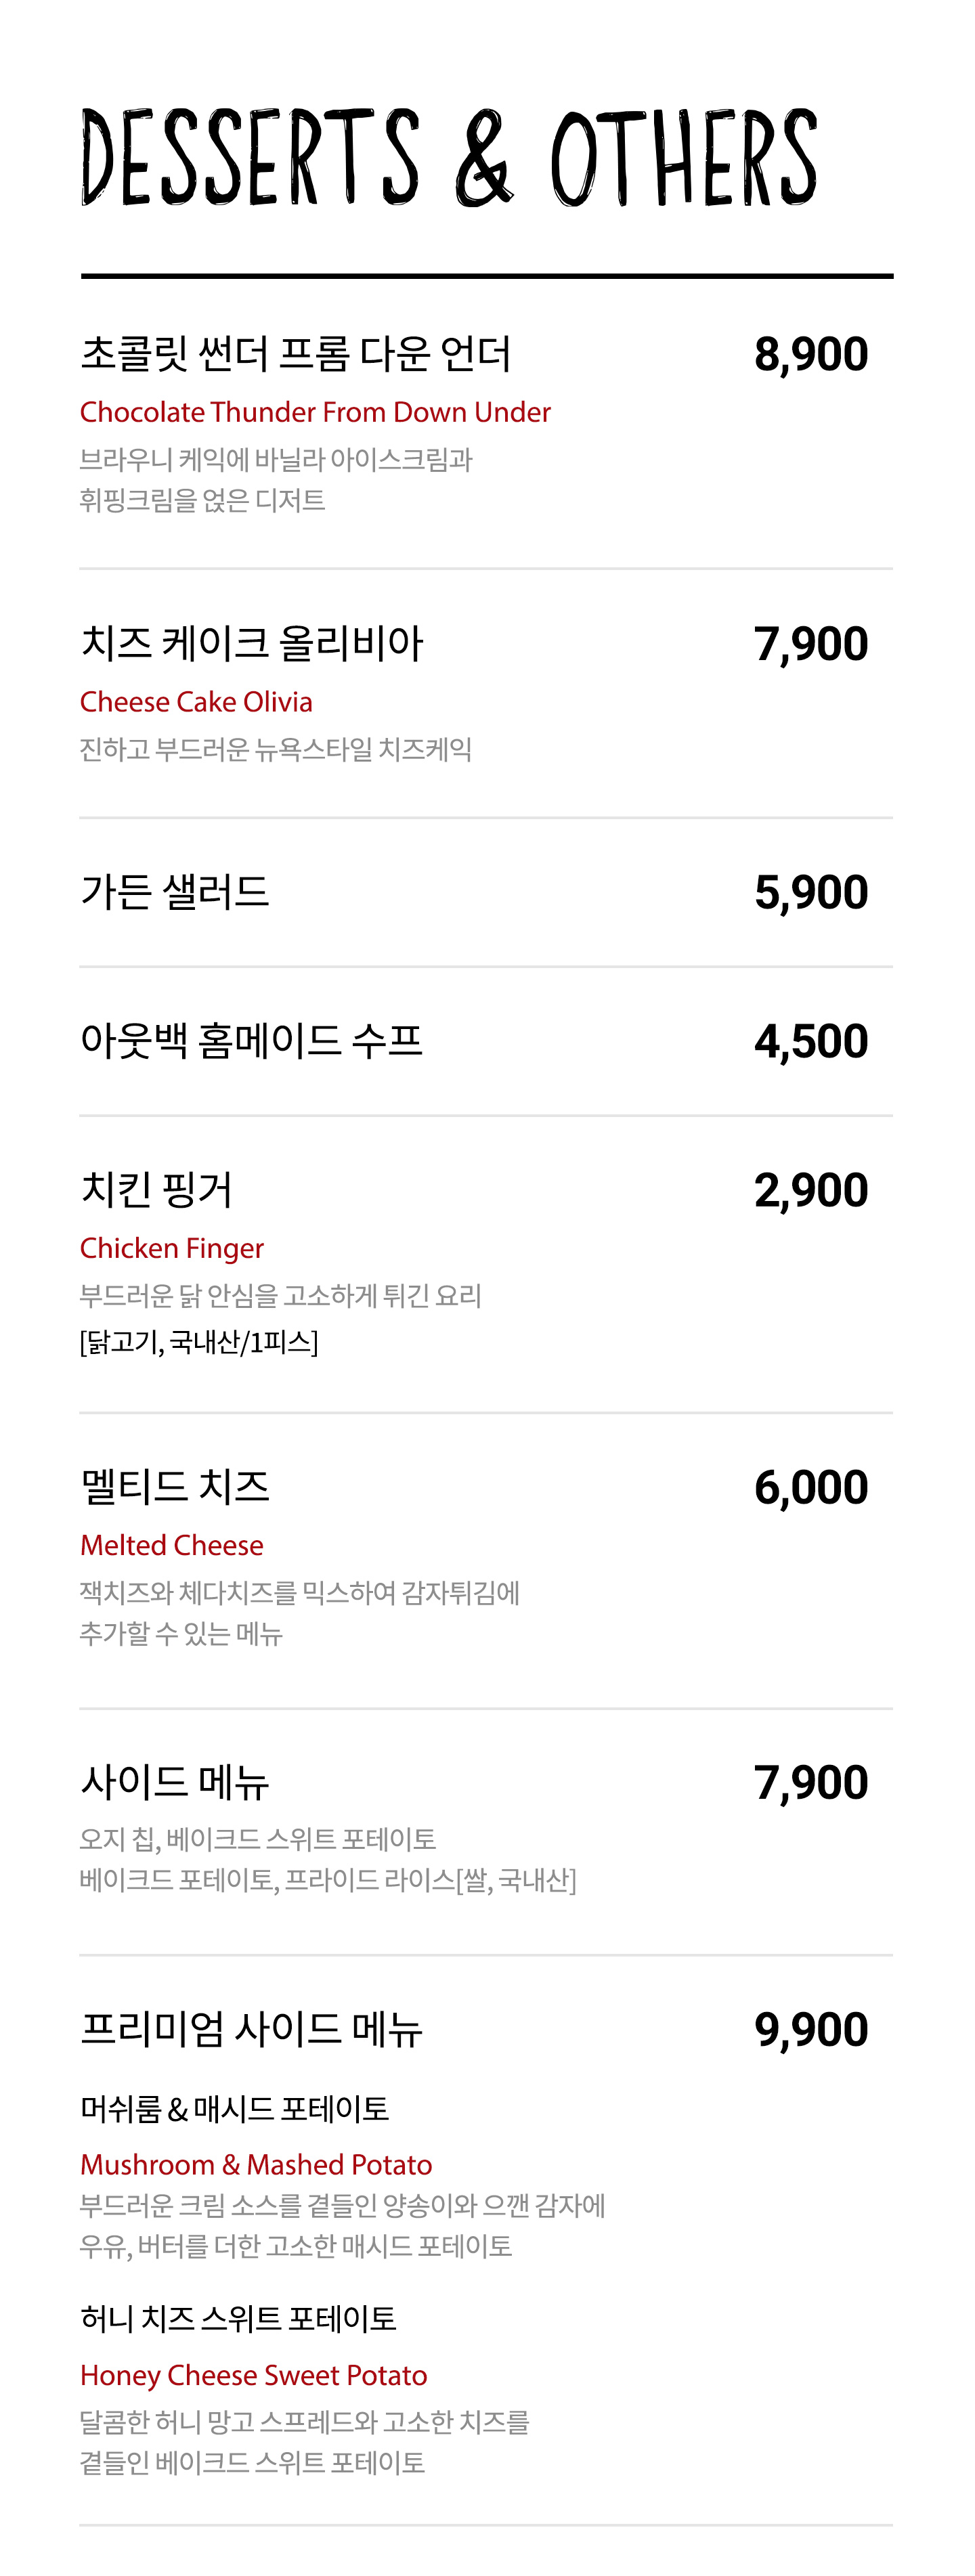This screenshot has width=975, height=2576.
Task: Select the 가든 샐러드 menu item
Action: coord(175,892)
